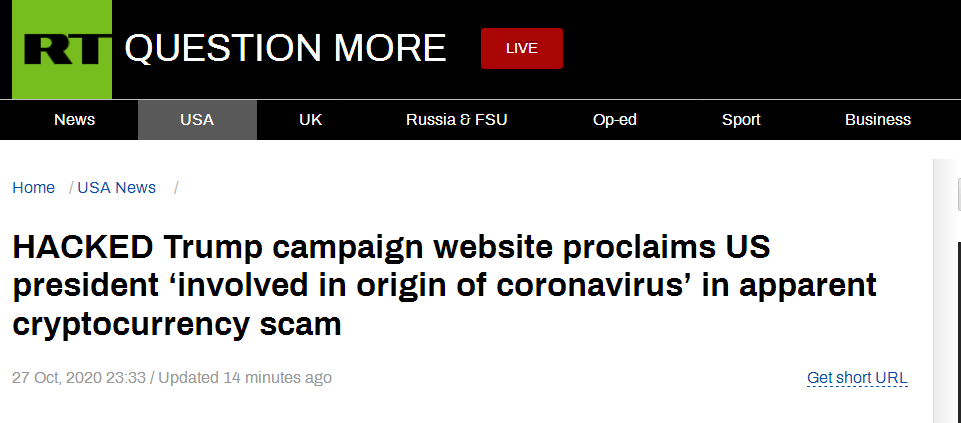The image size is (961, 423).
Task: Click the 27 Oct, 2020 23:33 timestamp
Action: (x=79, y=378)
